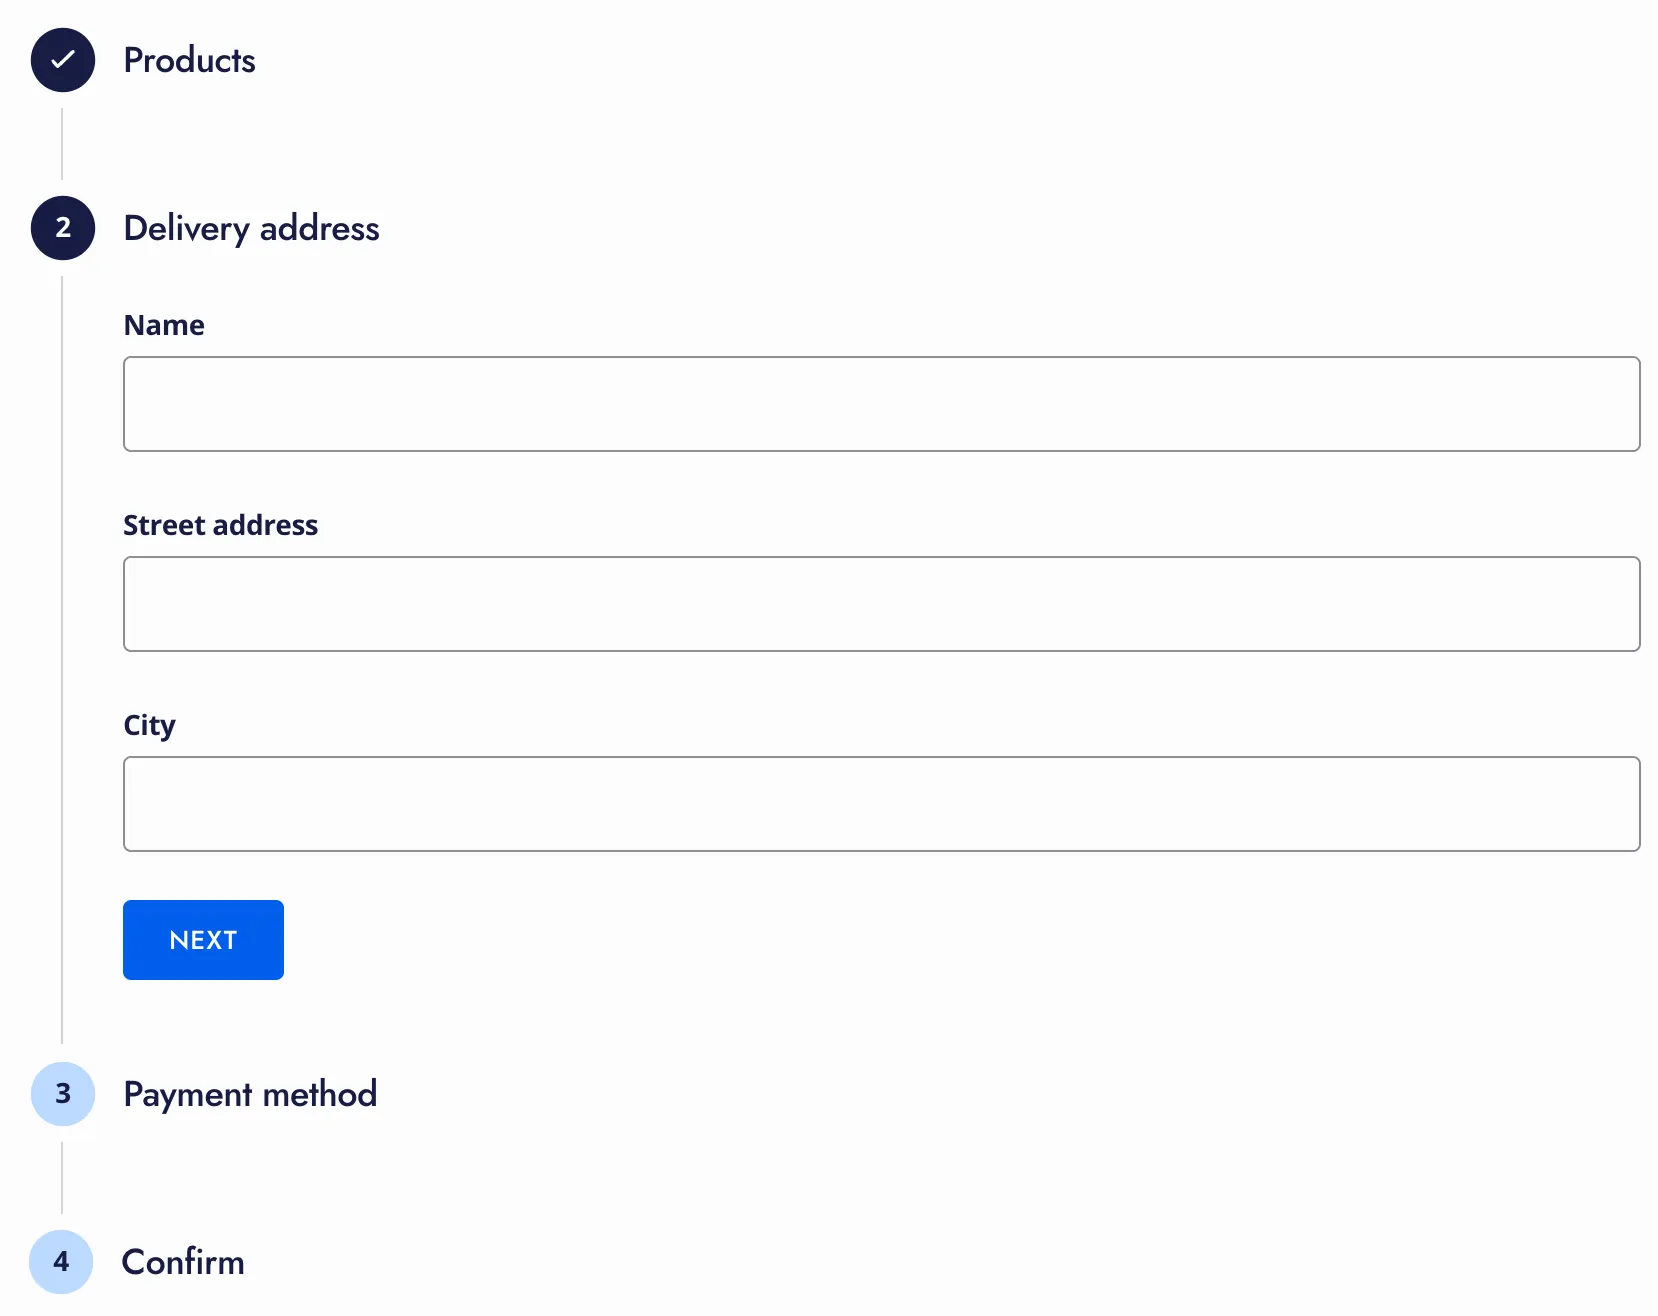Click the white checkmark inside Products circle
The image size is (1658, 1316).
[63, 60]
